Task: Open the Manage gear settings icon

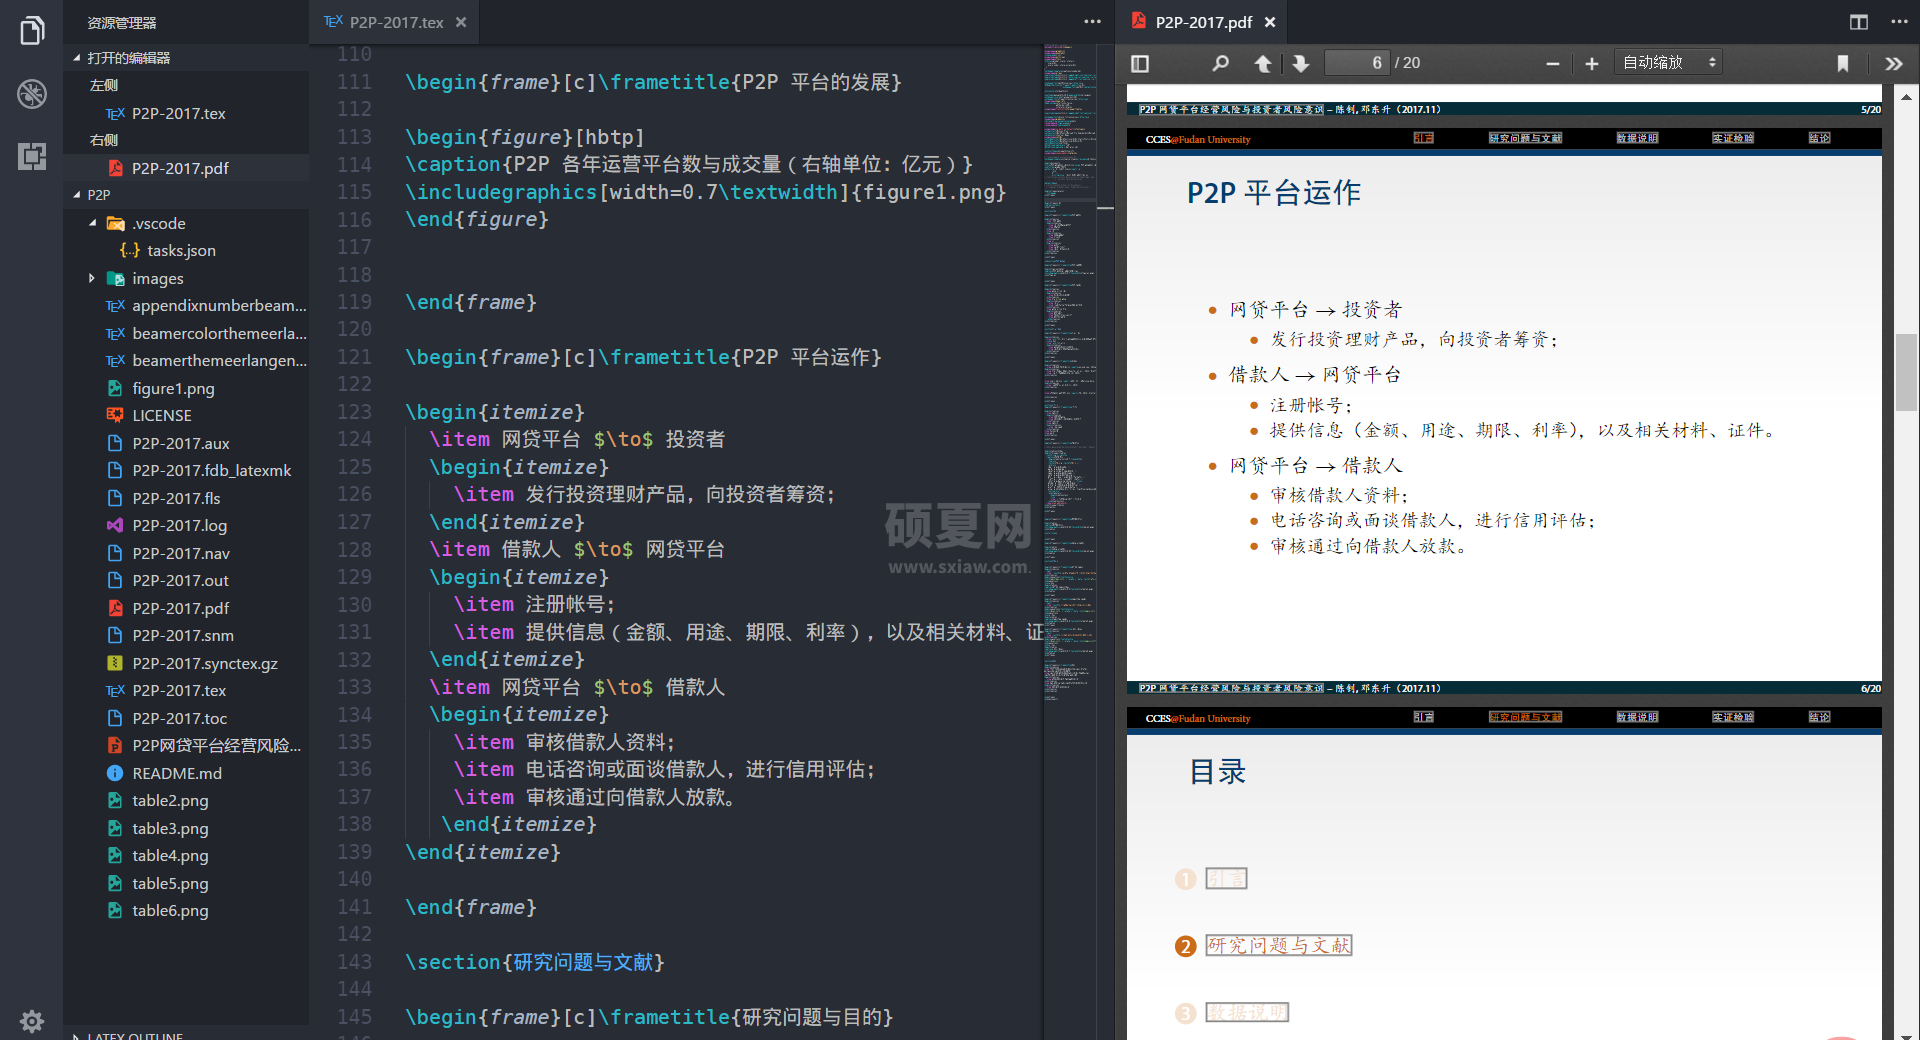Action: click(32, 1021)
